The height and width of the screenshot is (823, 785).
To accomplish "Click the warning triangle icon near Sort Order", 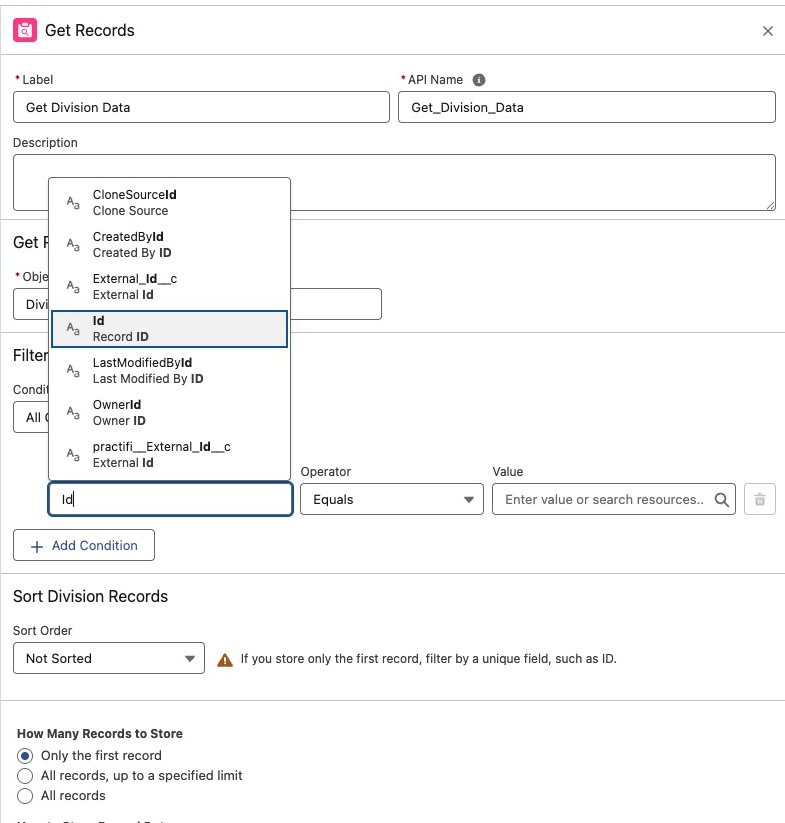I will [225, 659].
